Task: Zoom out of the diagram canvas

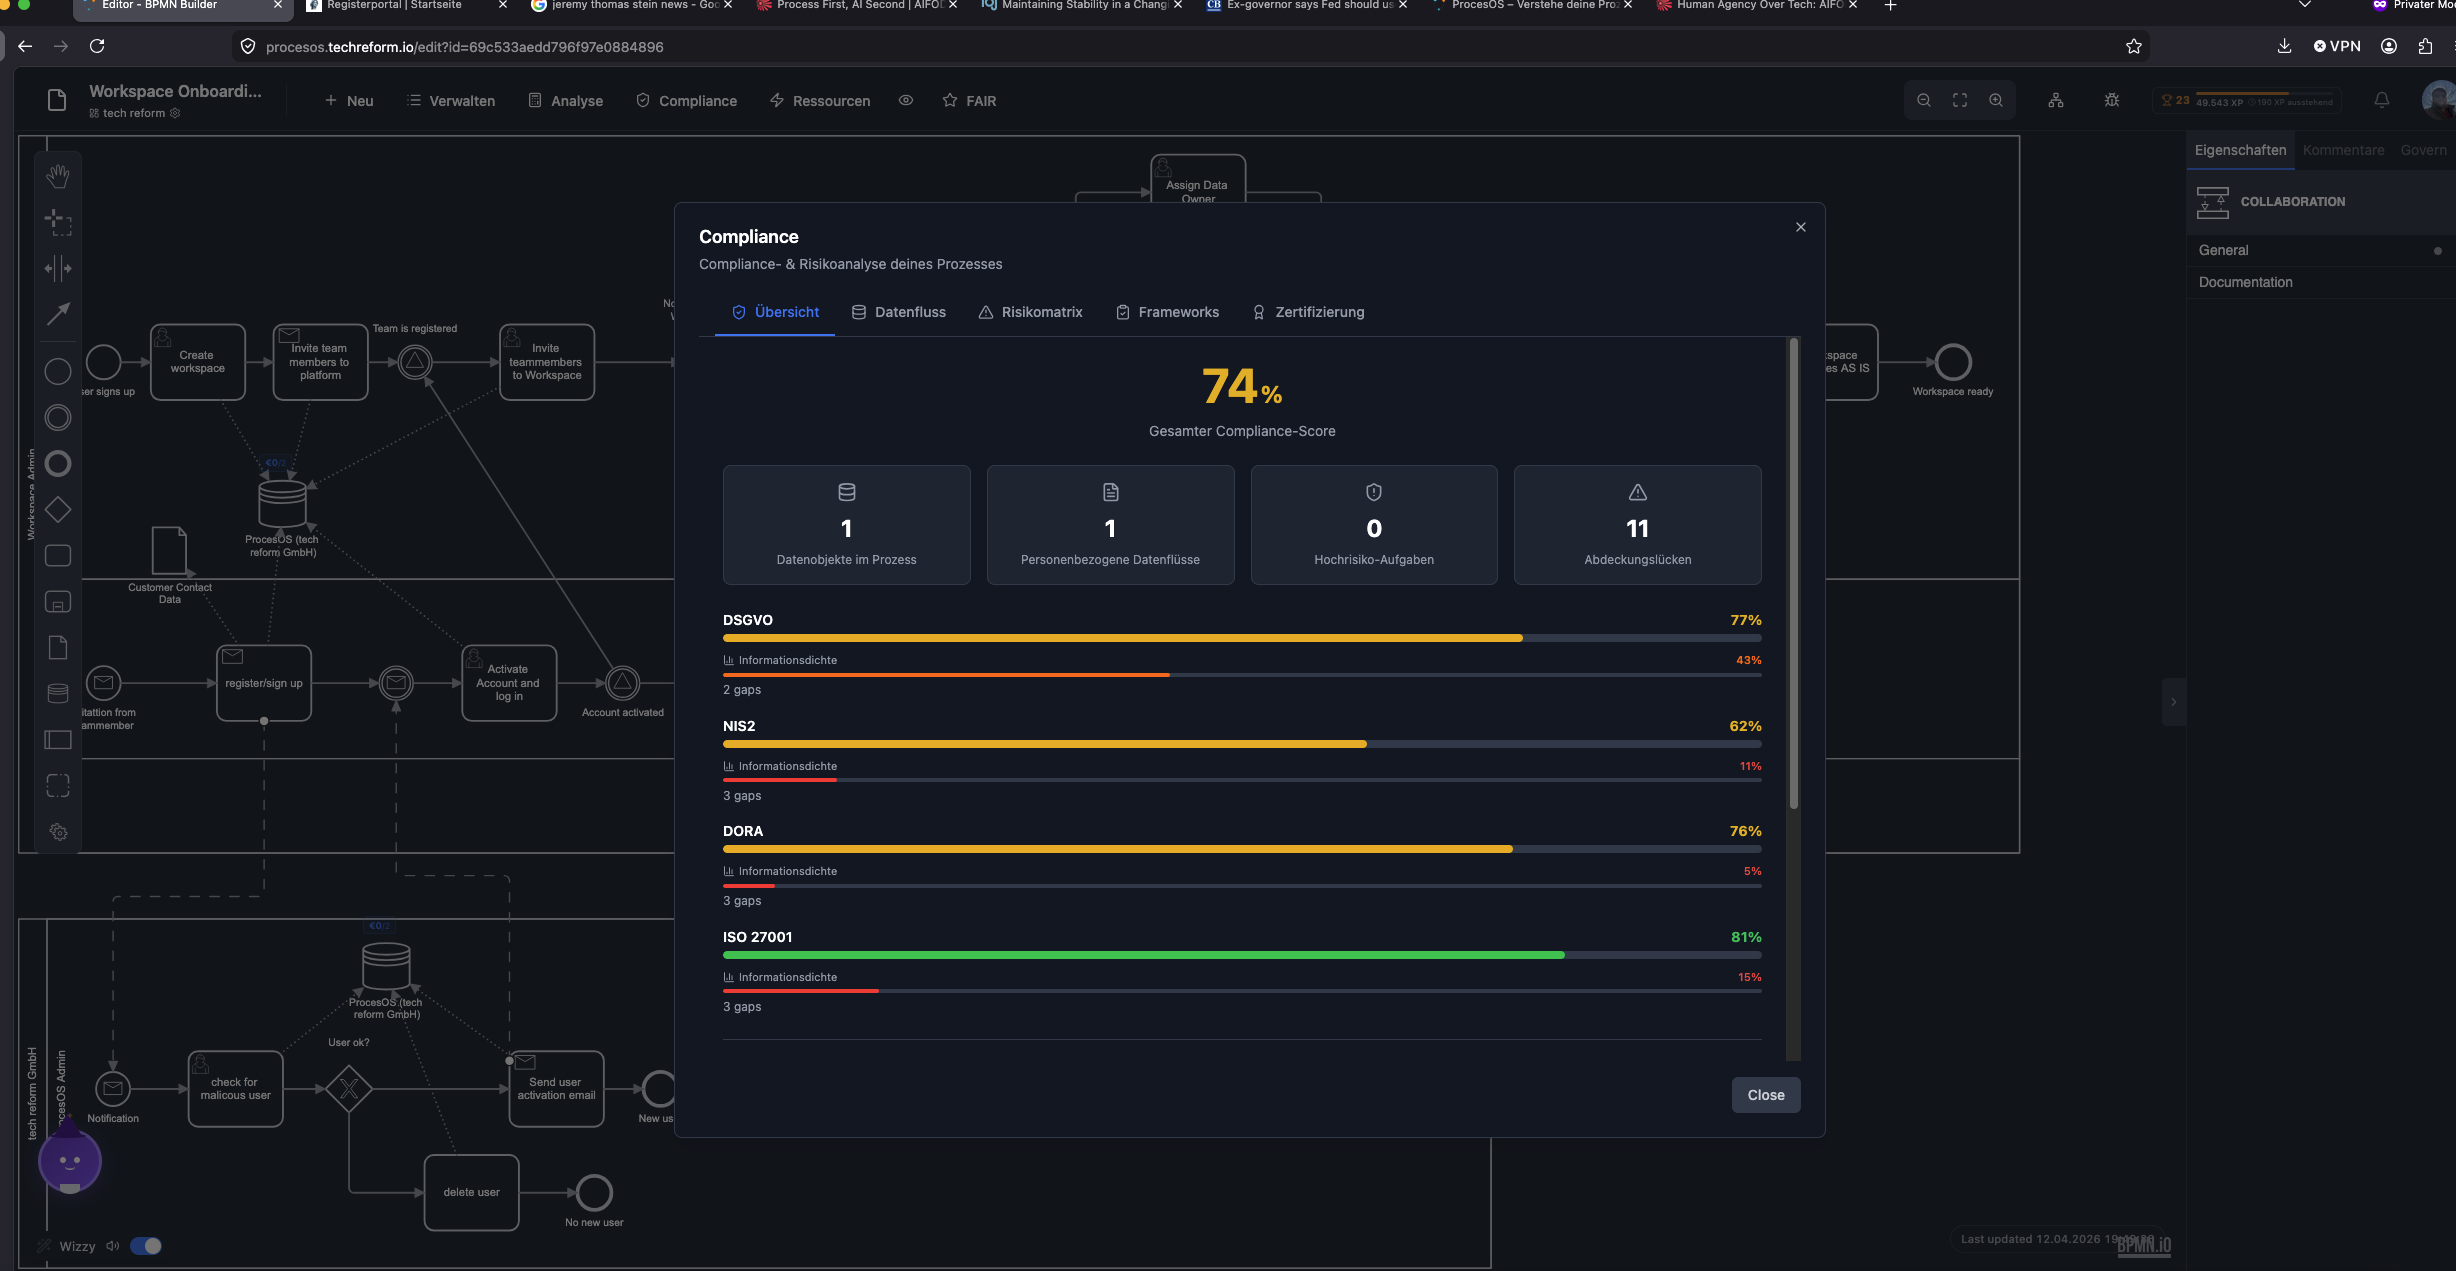Action: coord(1923,101)
